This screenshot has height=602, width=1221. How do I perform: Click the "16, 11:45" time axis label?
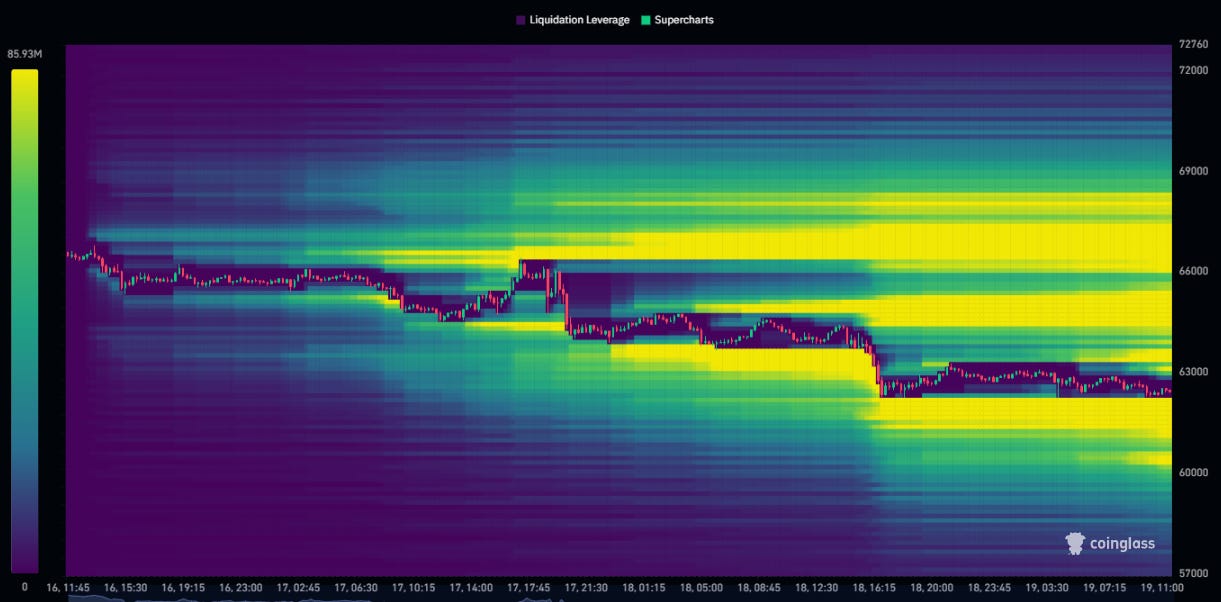tap(68, 588)
